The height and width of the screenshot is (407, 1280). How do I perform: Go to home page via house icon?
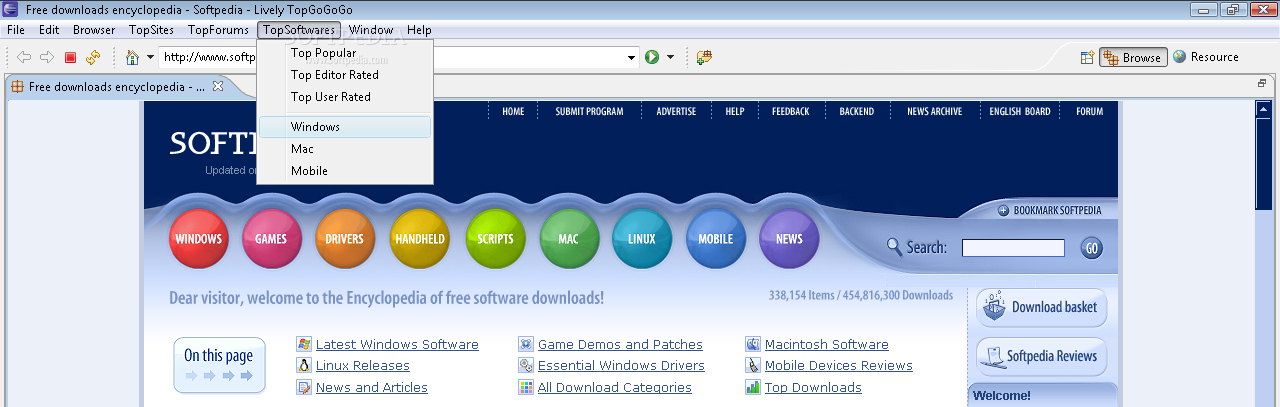pyautogui.click(x=132, y=57)
